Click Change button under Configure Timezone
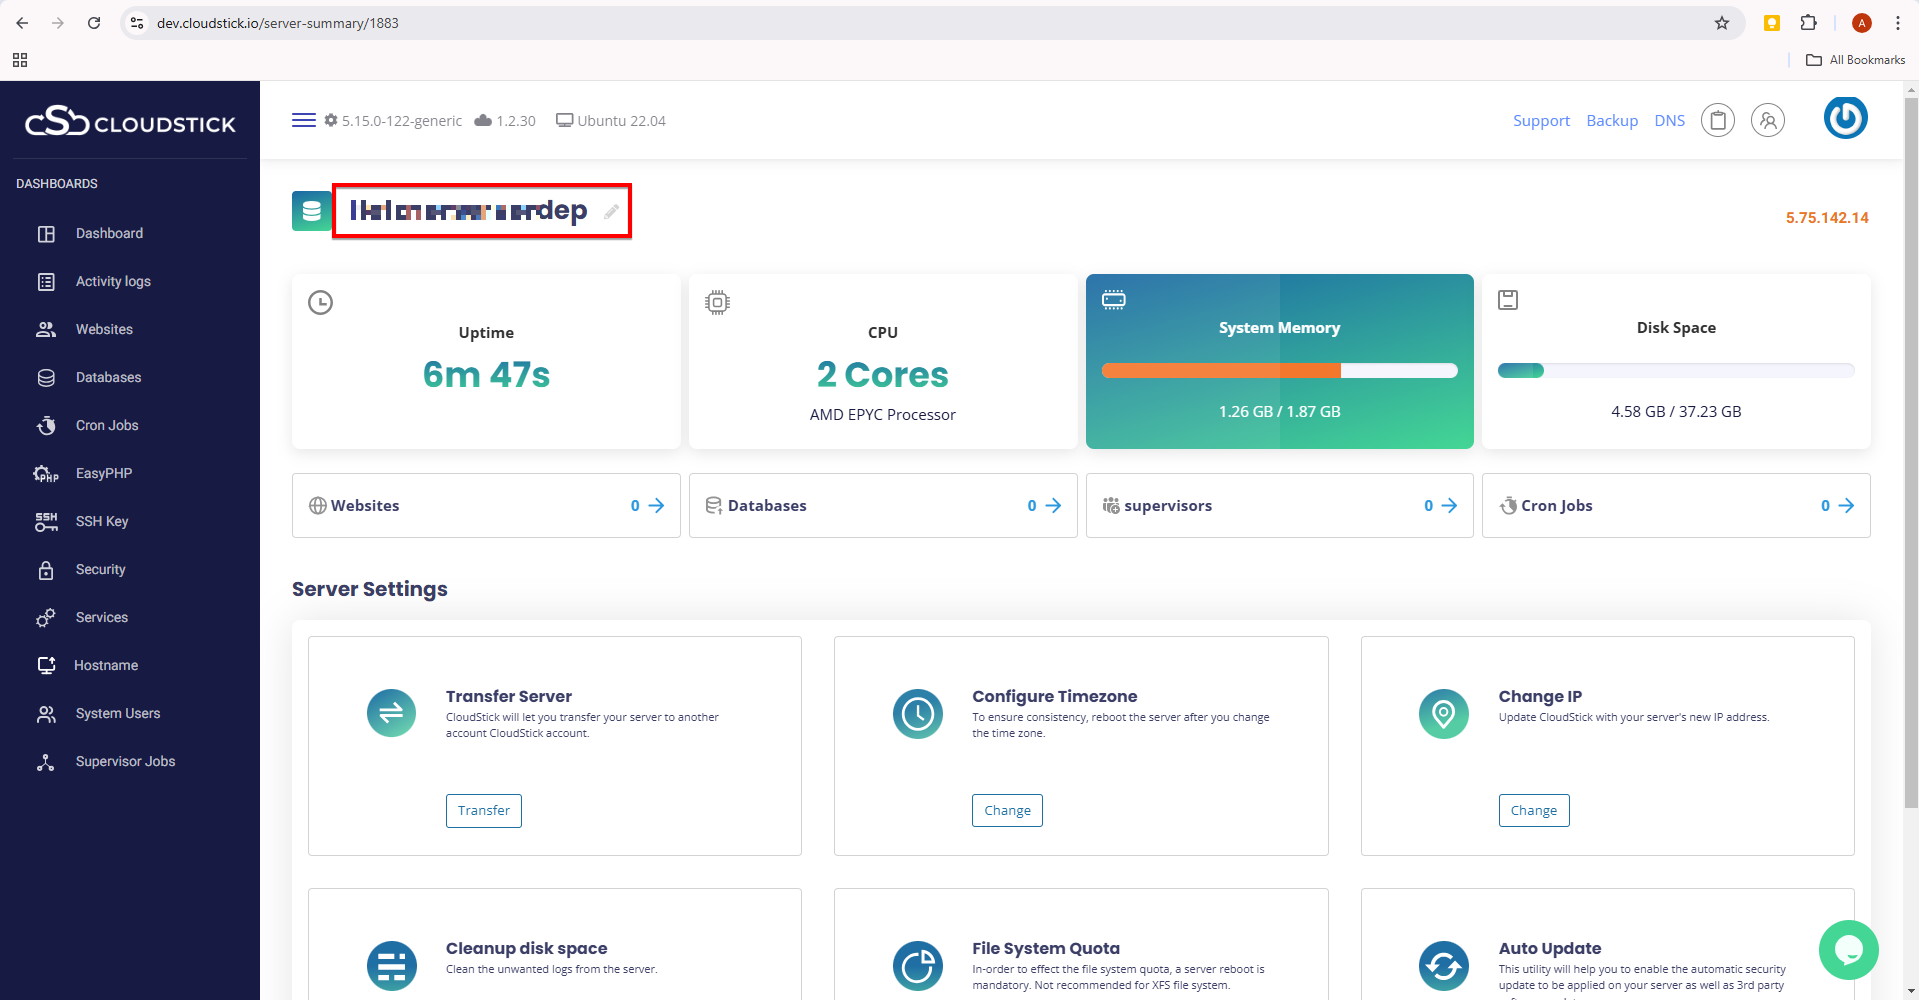1919x1000 pixels. (x=1006, y=810)
